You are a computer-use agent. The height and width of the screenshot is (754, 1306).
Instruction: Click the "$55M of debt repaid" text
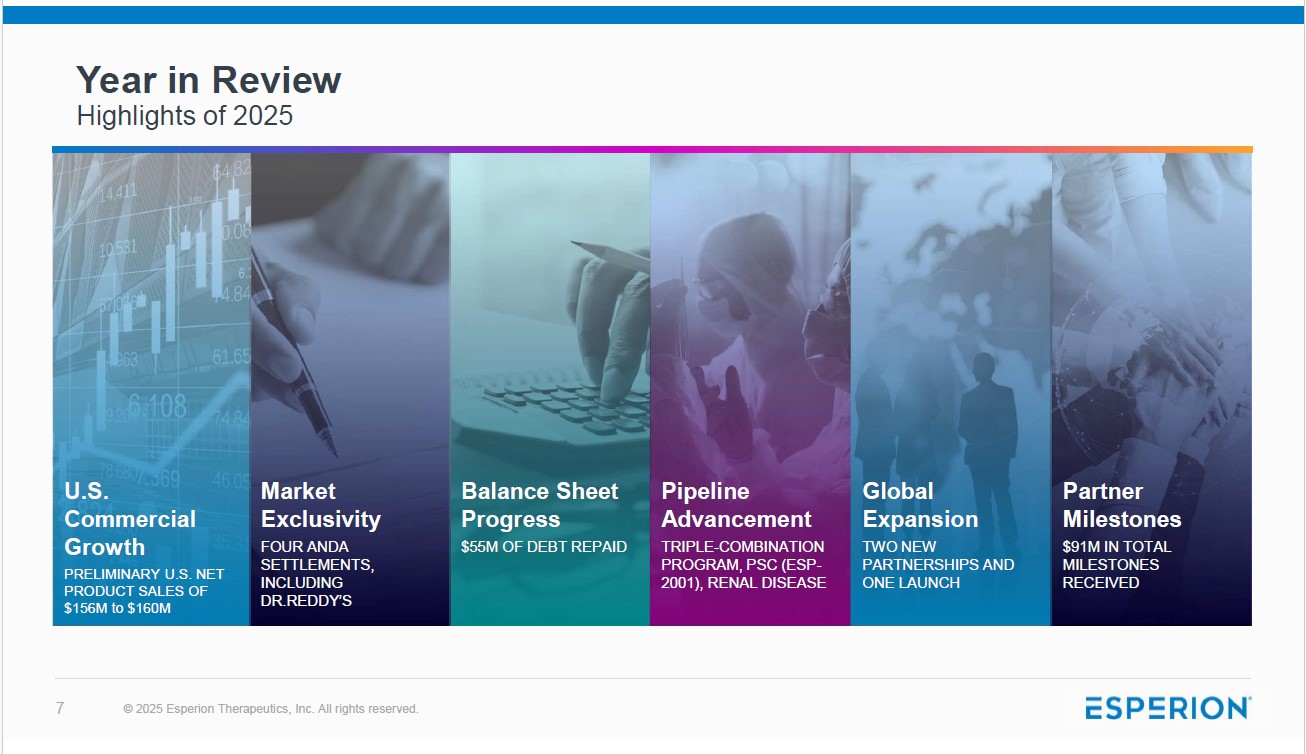click(543, 547)
